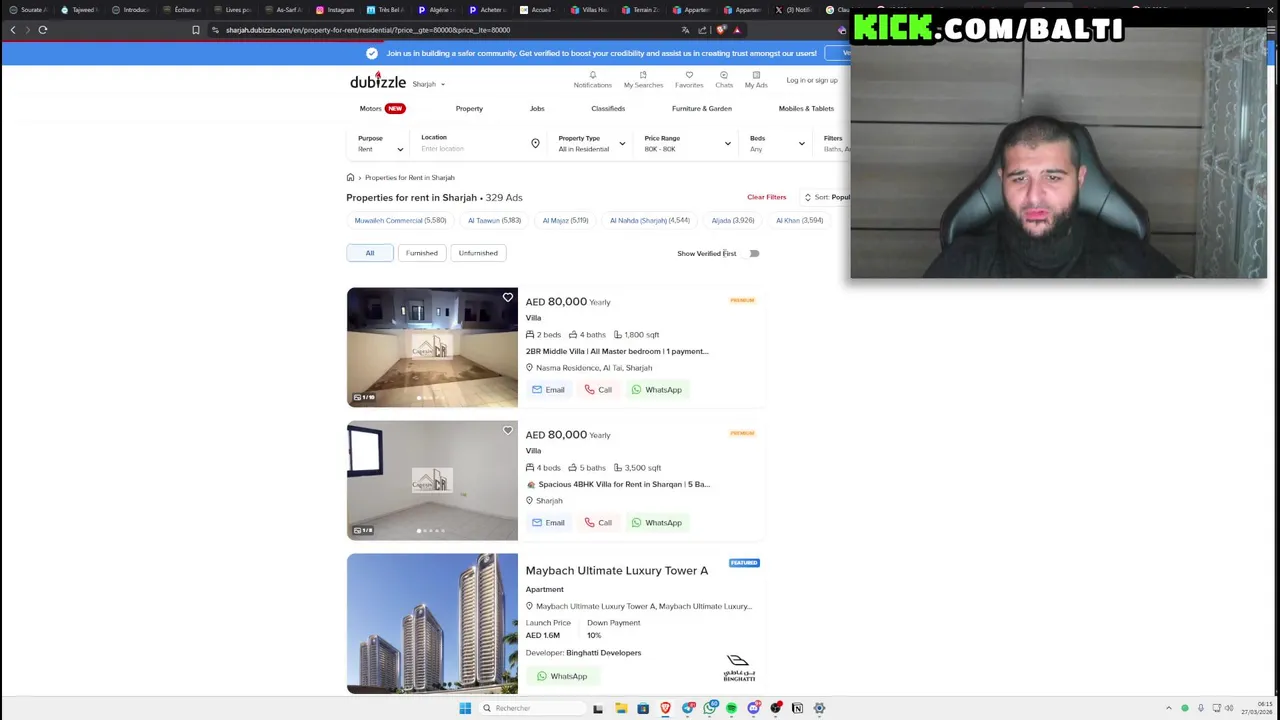Viewport: 1280px width, 720px height.
Task: Email the 2BR Middle Villa advertiser
Action: [548, 390]
